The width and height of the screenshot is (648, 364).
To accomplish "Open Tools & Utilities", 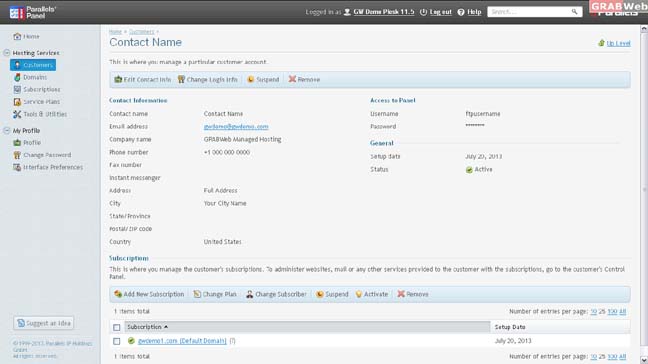I will 45,114.
